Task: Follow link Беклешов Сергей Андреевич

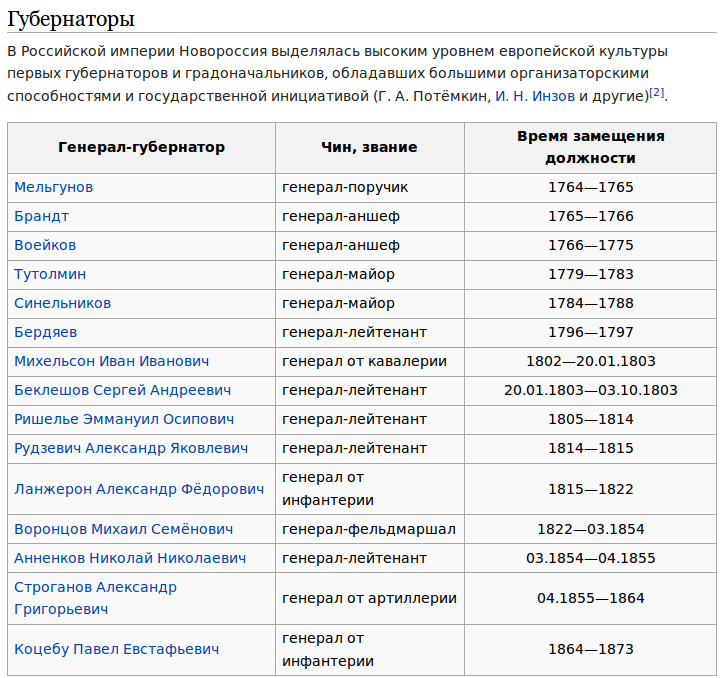Action: coord(122,391)
